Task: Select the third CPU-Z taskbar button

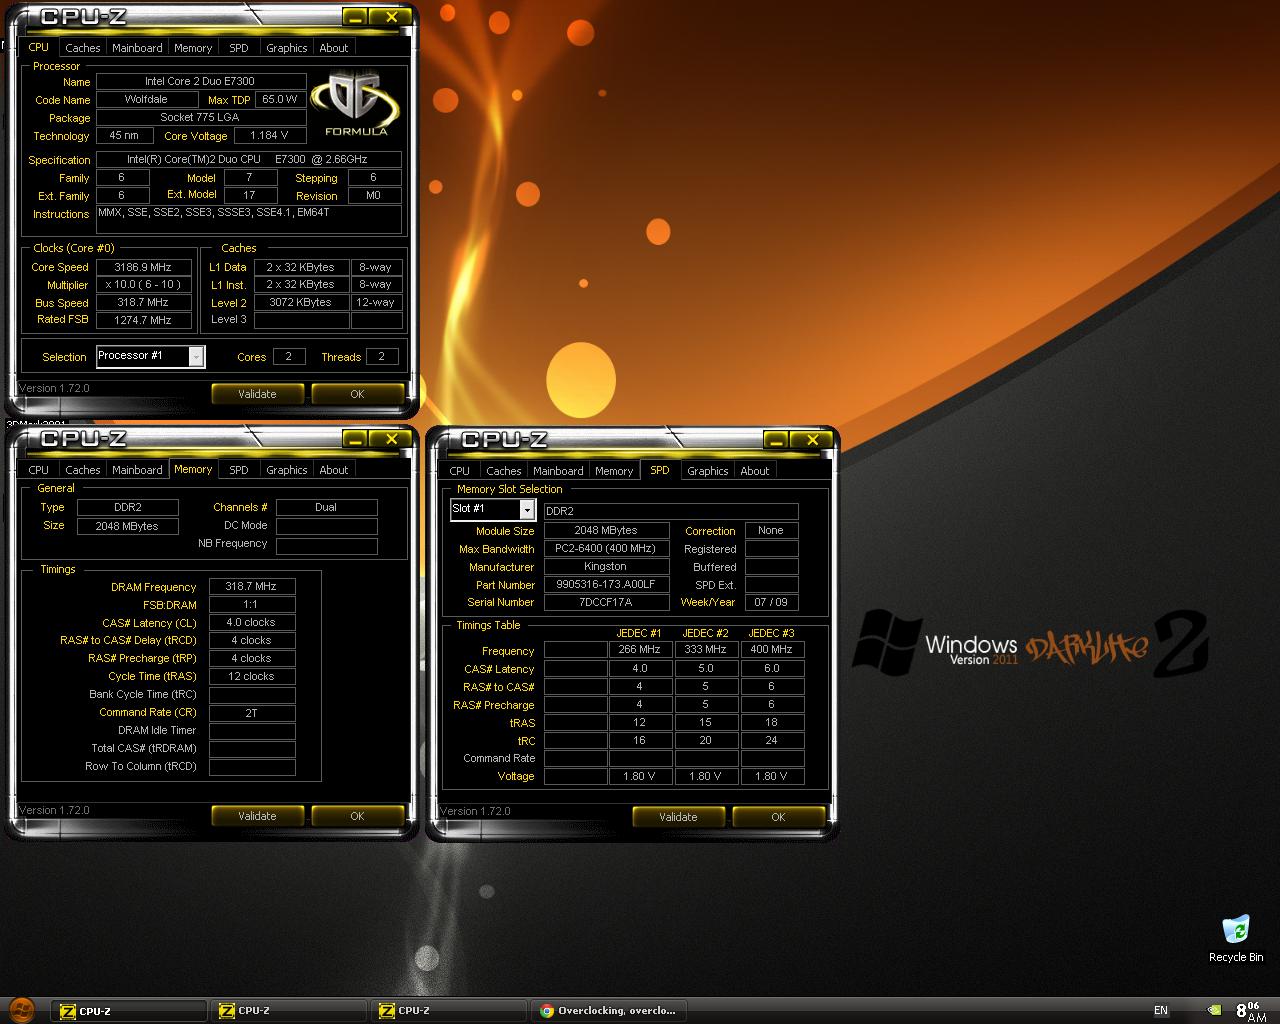Action: point(448,1010)
